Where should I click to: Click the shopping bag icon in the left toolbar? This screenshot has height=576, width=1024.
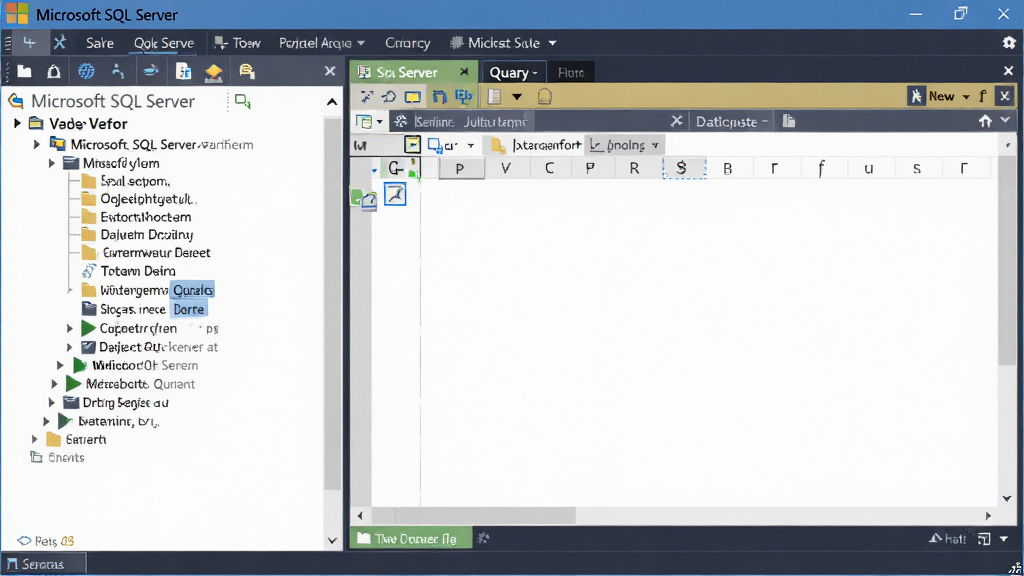point(54,71)
